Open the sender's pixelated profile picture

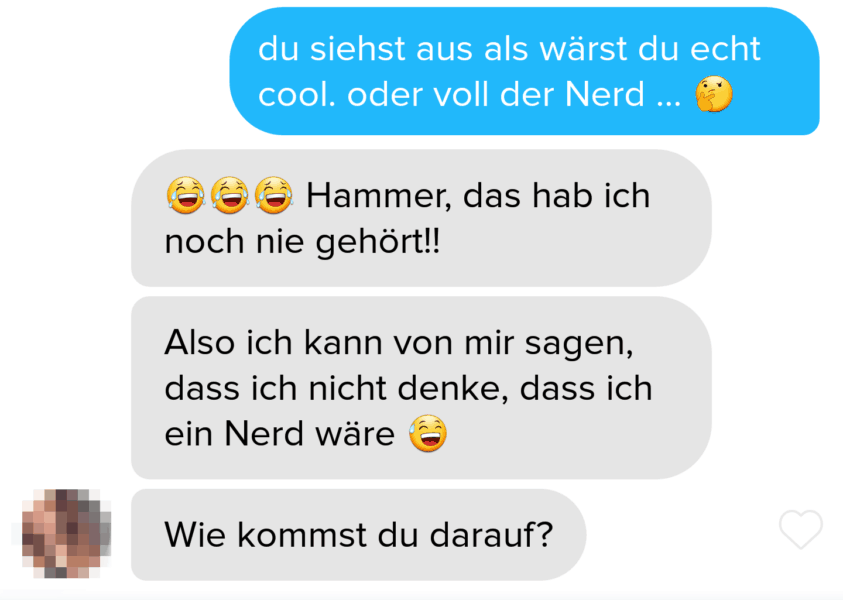[x=66, y=534]
